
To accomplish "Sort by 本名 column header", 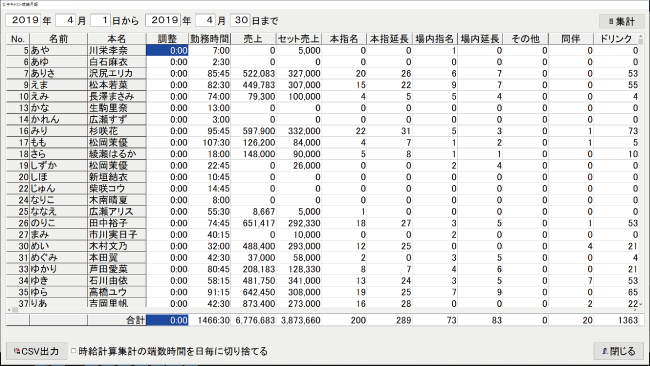I will [x=116, y=39].
